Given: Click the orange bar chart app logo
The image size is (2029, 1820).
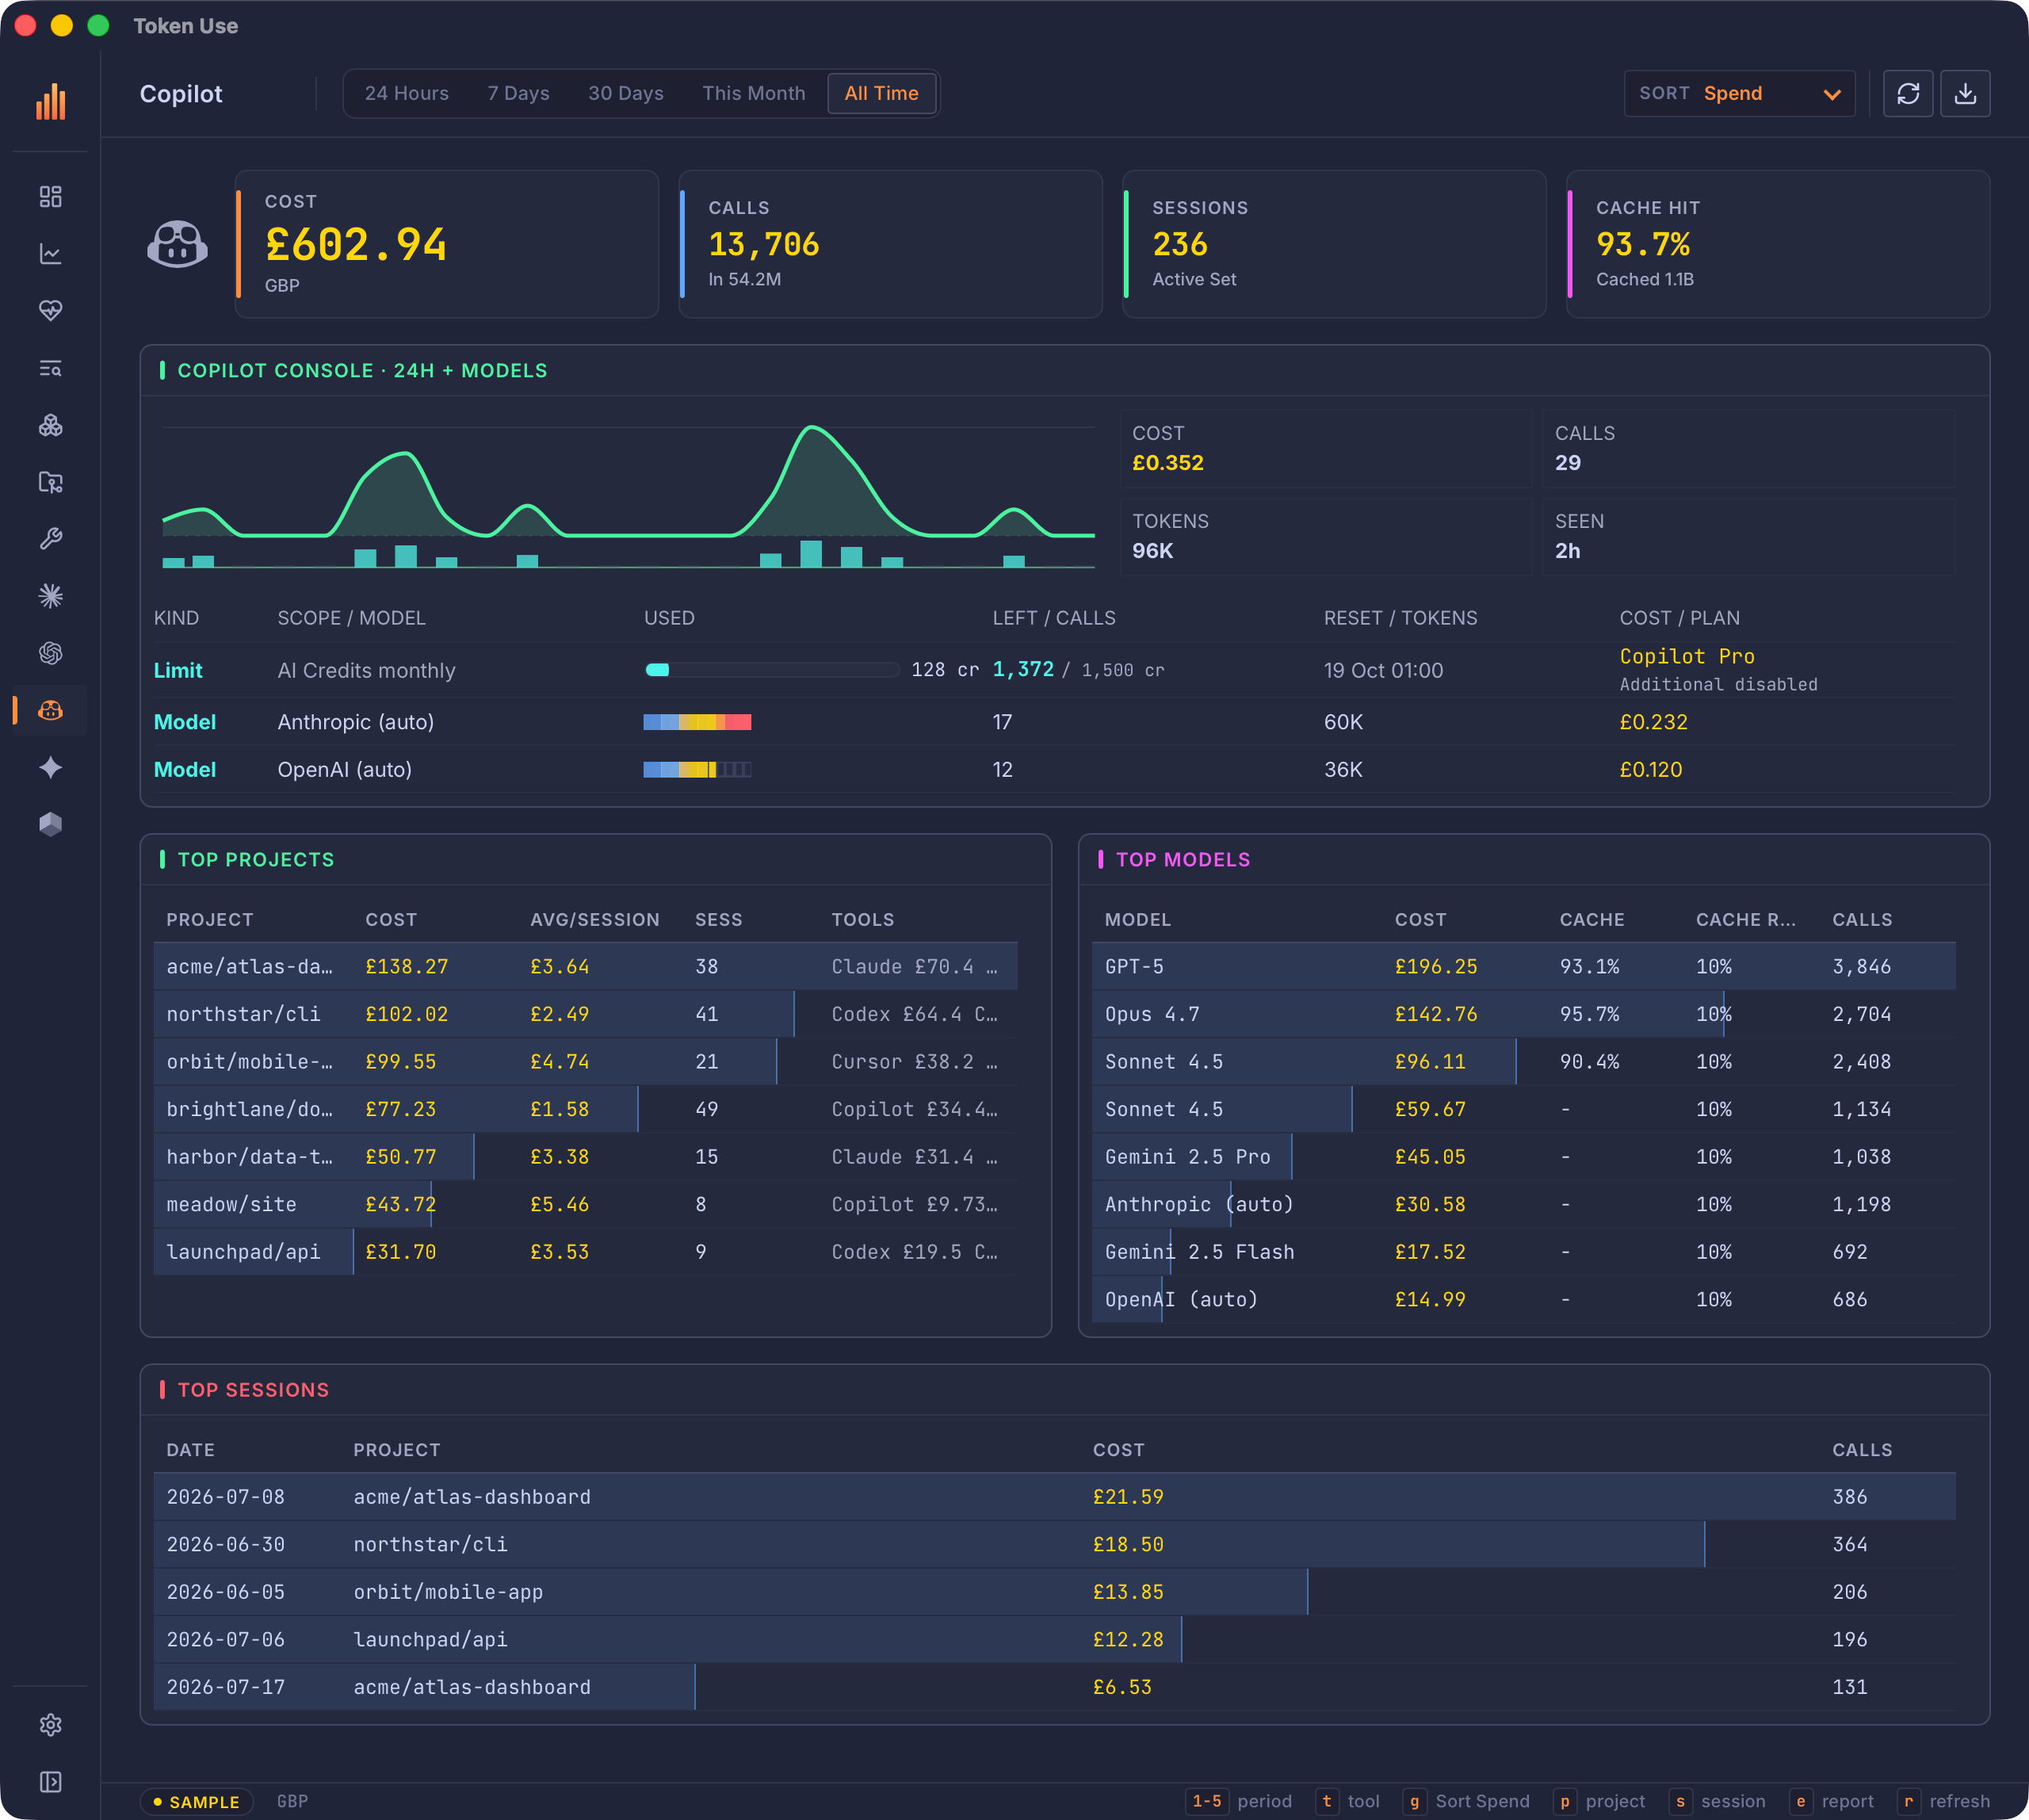Looking at the screenshot, I should 51,101.
